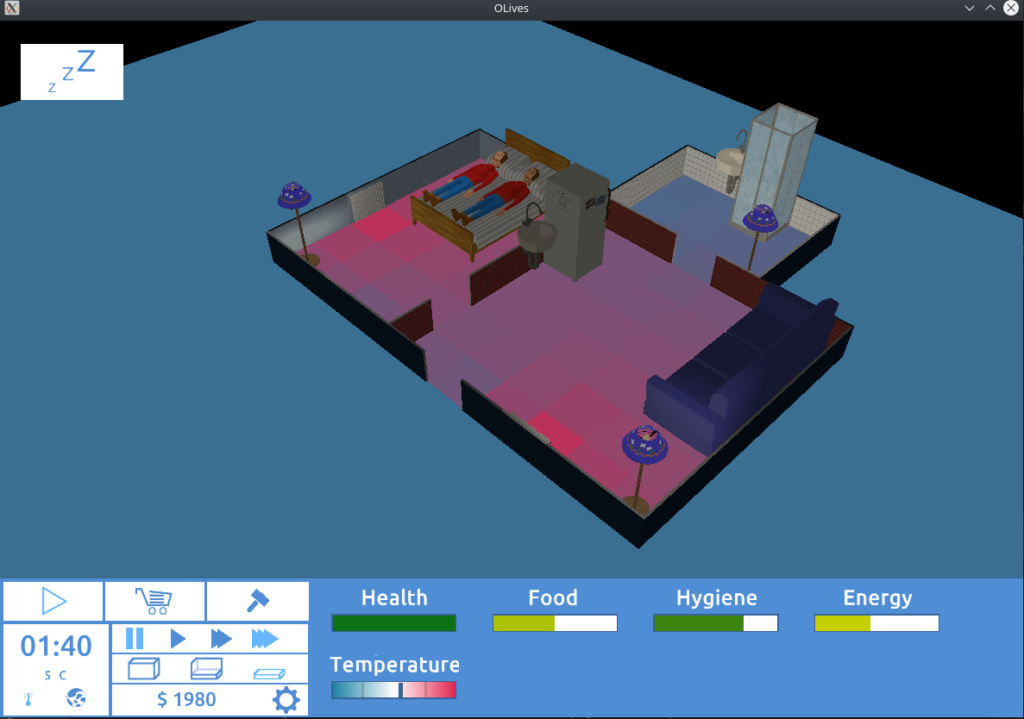Viewport: 1024px width, 719px height.
Task: Select the sink beside the refrigerator
Action: (x=537, y=236)
